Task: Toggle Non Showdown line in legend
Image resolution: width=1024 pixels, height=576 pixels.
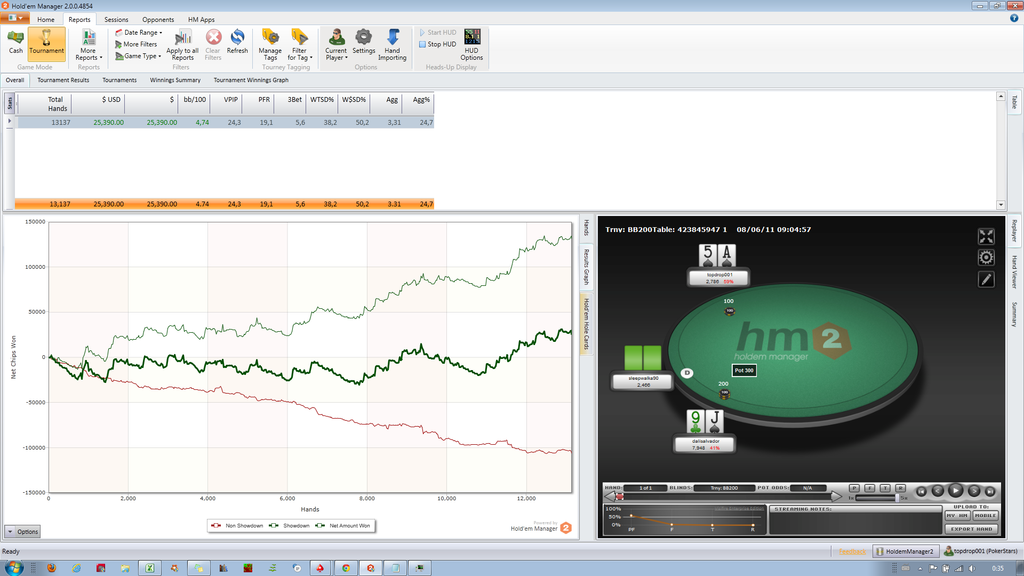Action: pyautogui.click(x=237, y=526)
